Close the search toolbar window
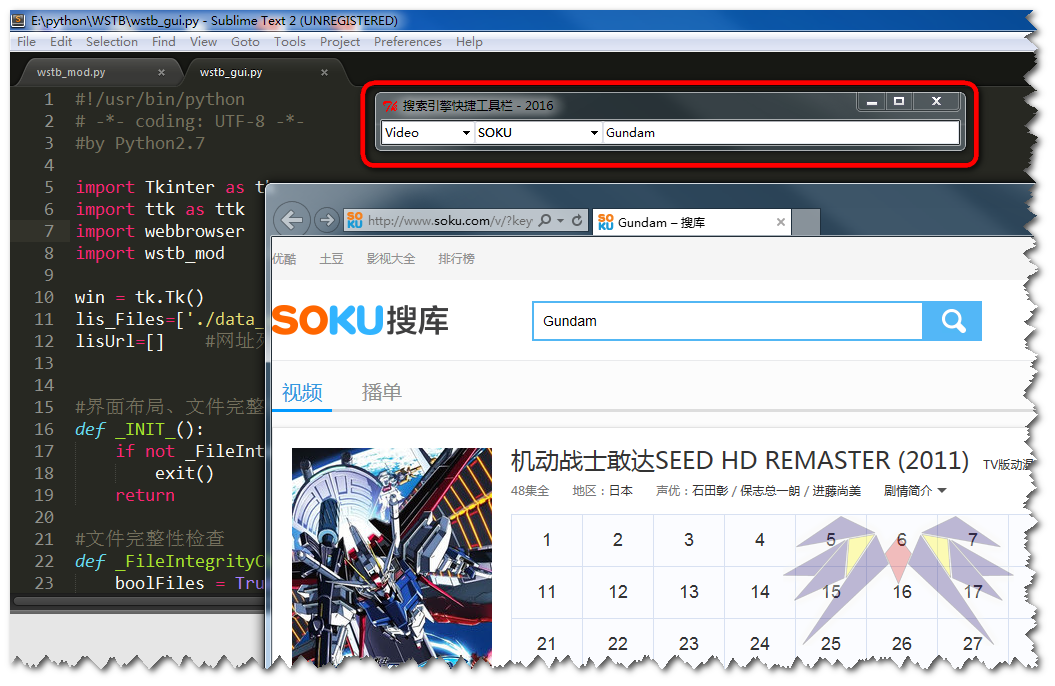 click(x=937, y=102)
